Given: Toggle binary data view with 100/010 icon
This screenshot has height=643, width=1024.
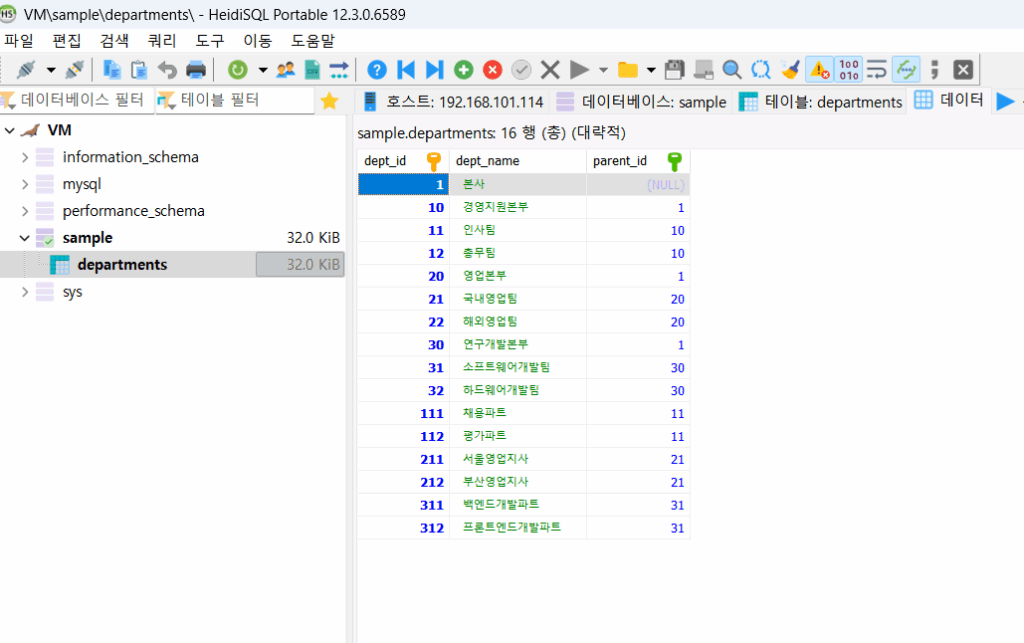Looking at the screenshot, I should (849, 69).
